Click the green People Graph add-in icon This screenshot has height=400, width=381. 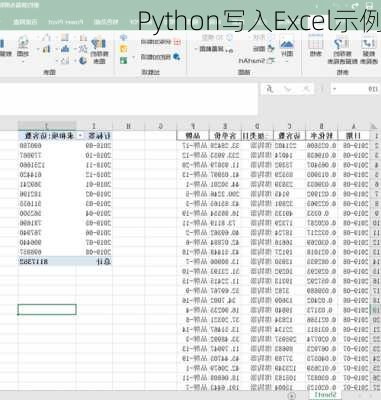(x=124, y=60)
